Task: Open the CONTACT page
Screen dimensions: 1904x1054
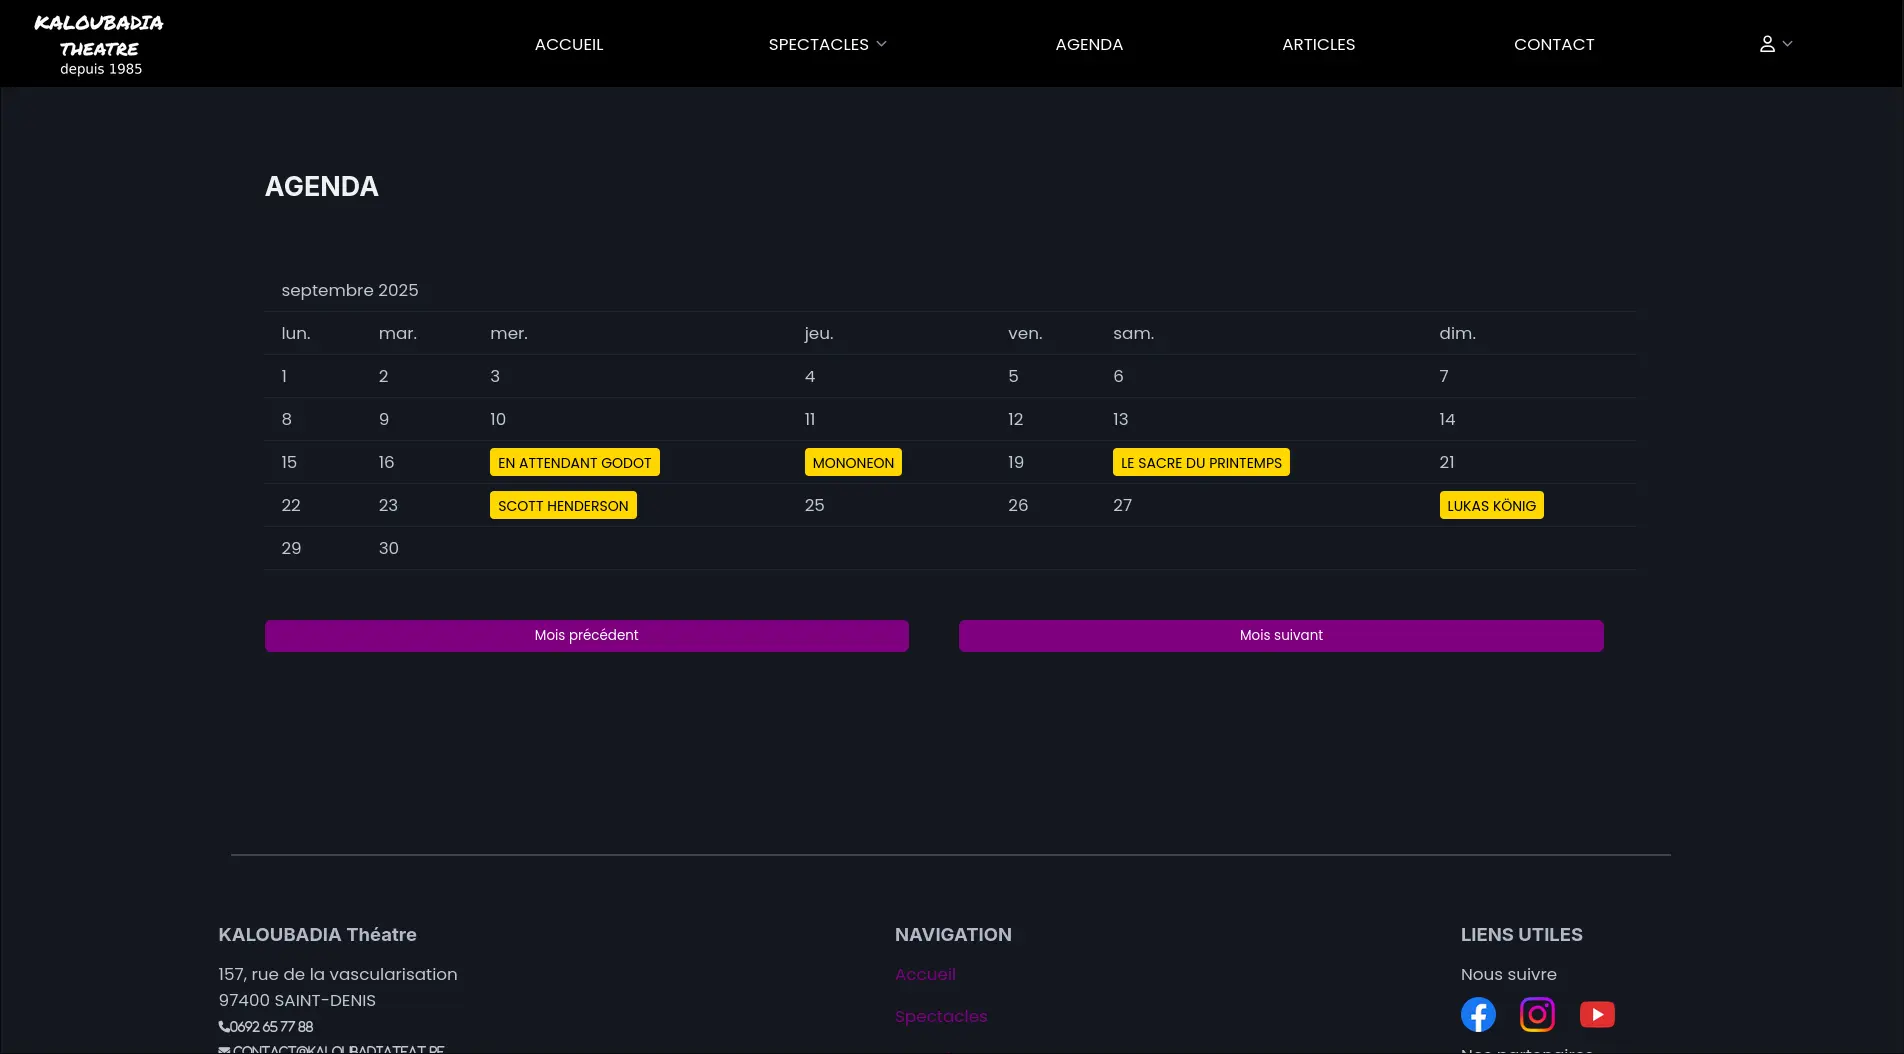Action: pos(1554,44)
